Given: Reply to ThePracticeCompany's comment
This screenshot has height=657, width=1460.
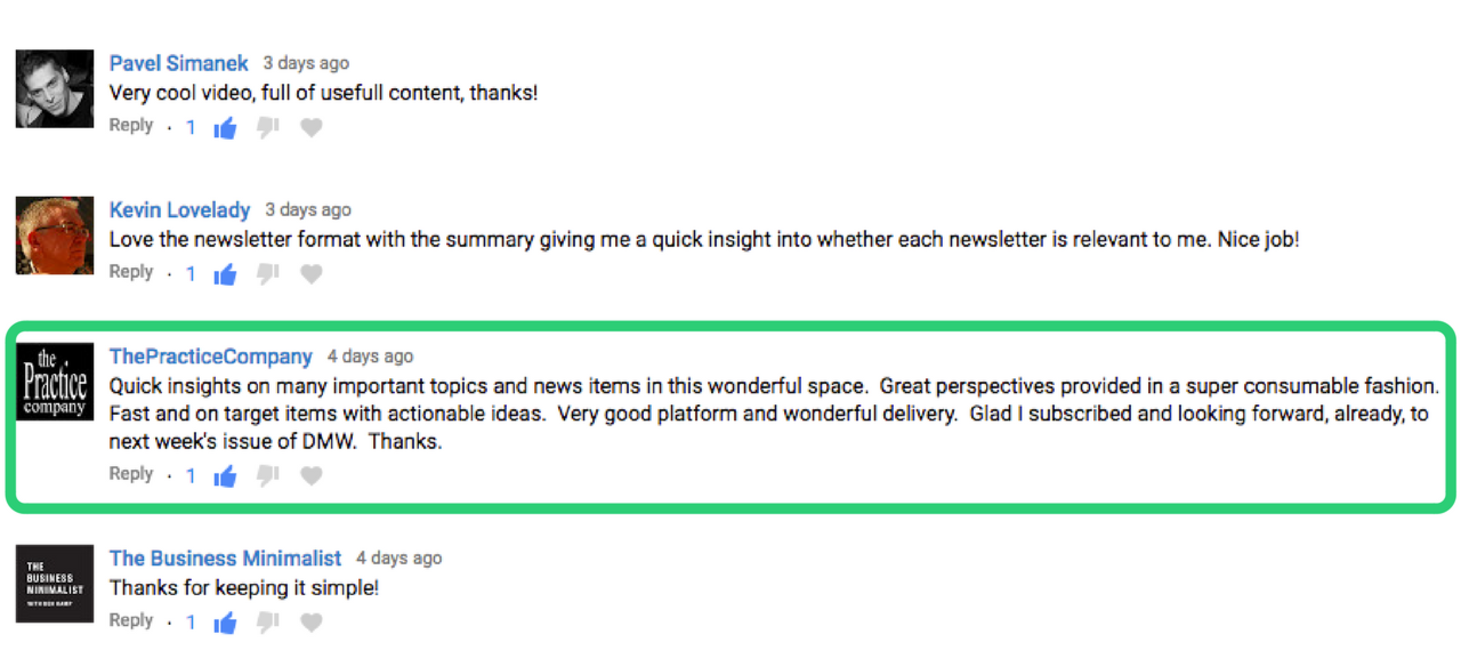Looking at the screenshot, I should tap(131, 474).
